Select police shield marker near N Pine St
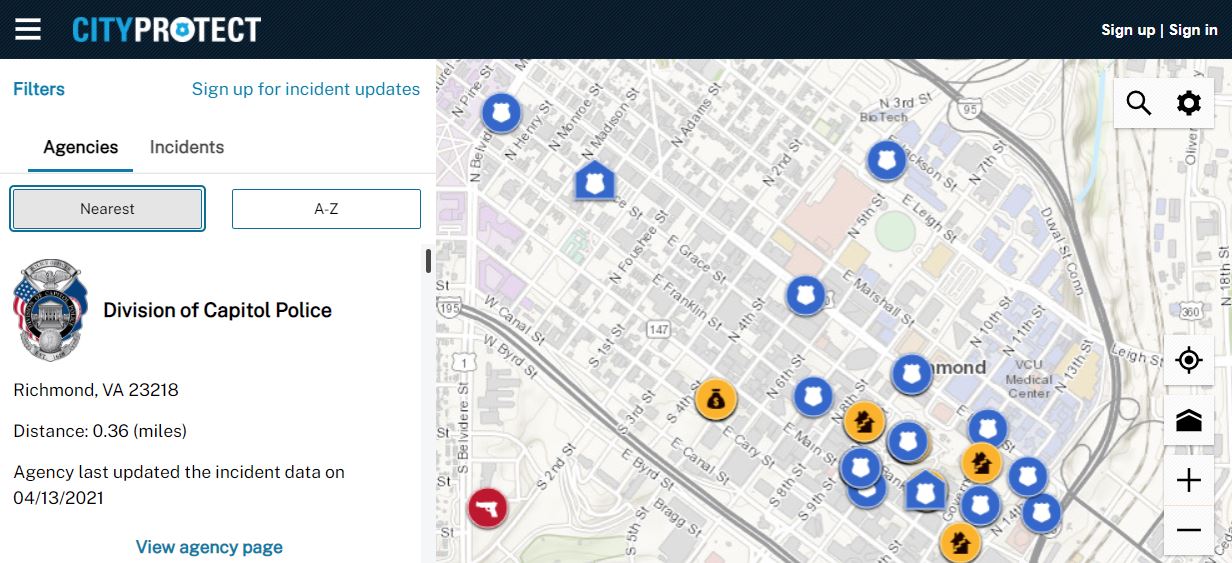Screen dimensions: 1232x563 502,112
